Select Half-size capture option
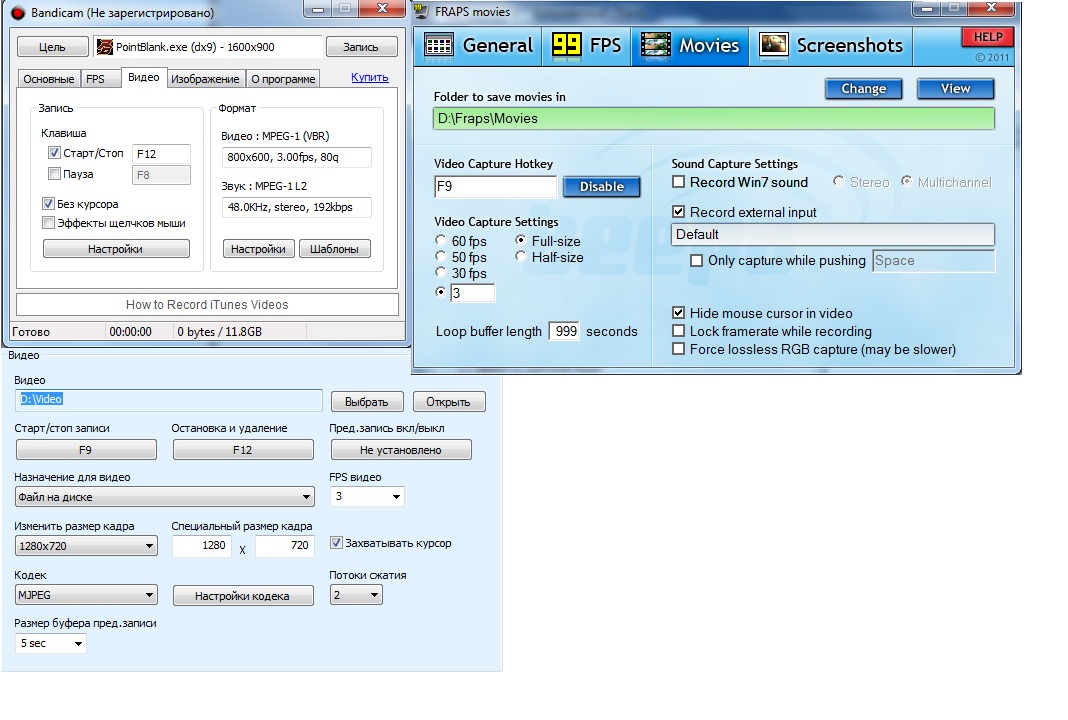The height and width of the screenshot is (720, 1068). pyautogui.click(x=521, y=256)
